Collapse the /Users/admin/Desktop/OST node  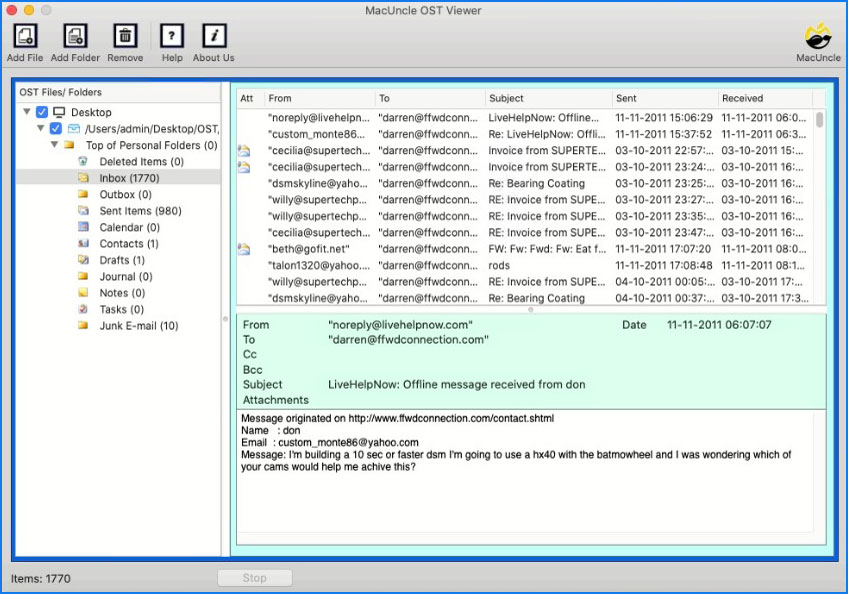[40, 128]
